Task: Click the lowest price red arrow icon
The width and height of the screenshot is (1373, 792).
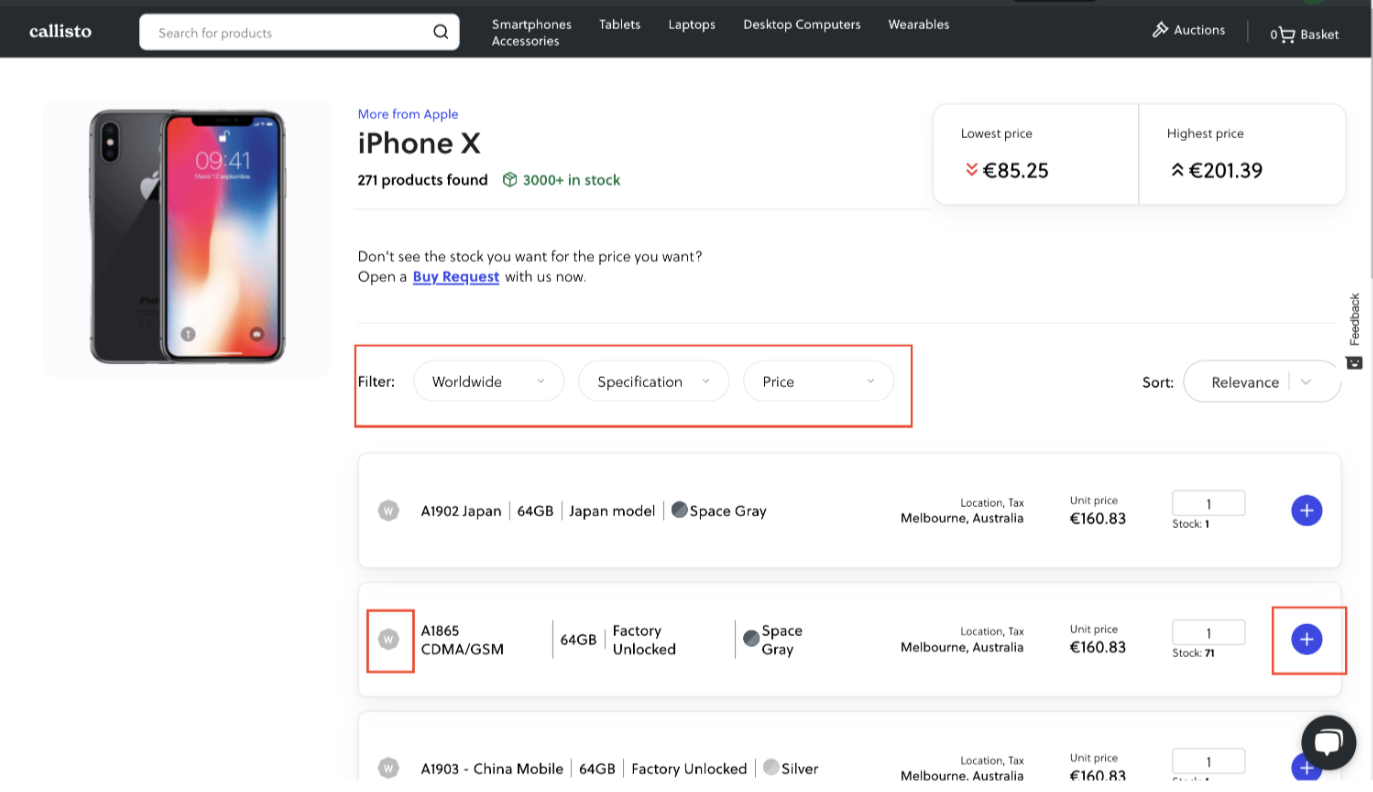Action: pyautogui.click(x=971, y=170)
